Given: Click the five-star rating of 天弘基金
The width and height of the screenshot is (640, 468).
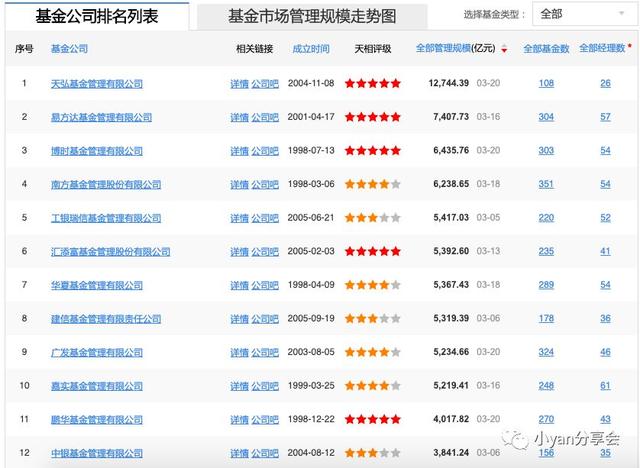Looking at the screenshot, I should pos(373,84).
